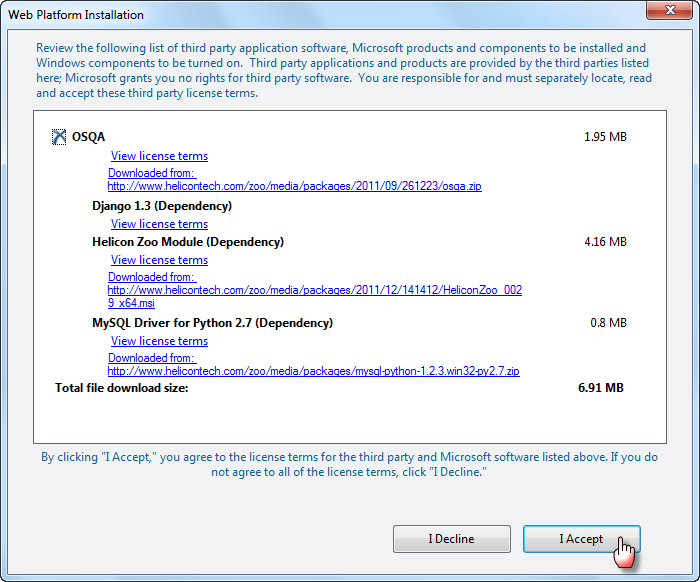Click the 1.95 MB size value
This screenshot has width=700, height=582.
605,137
